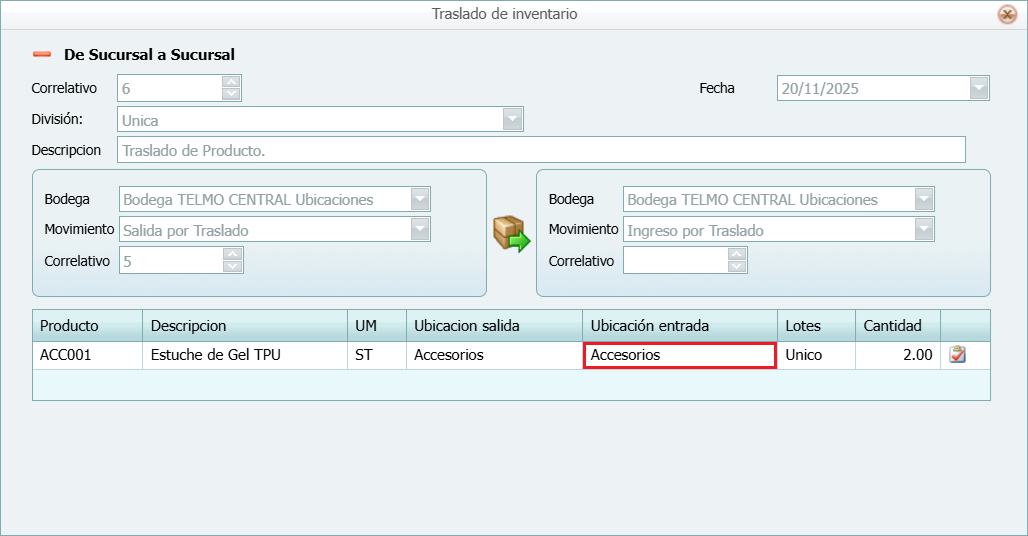Click the box transfer arrow icon

tap(511, 233)
